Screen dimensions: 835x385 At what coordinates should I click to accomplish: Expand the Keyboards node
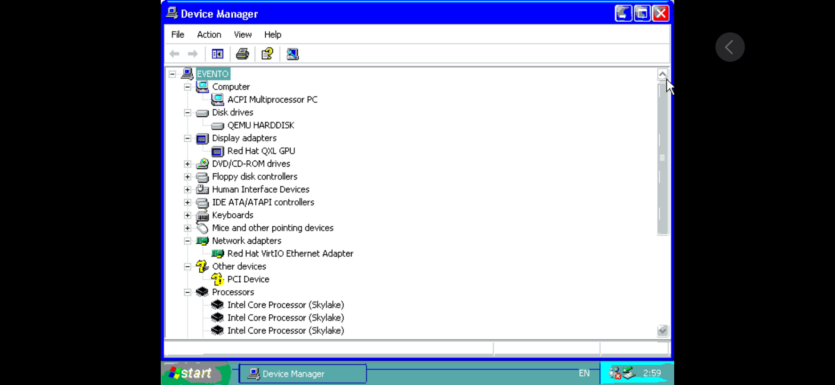[x=187, y=215]
